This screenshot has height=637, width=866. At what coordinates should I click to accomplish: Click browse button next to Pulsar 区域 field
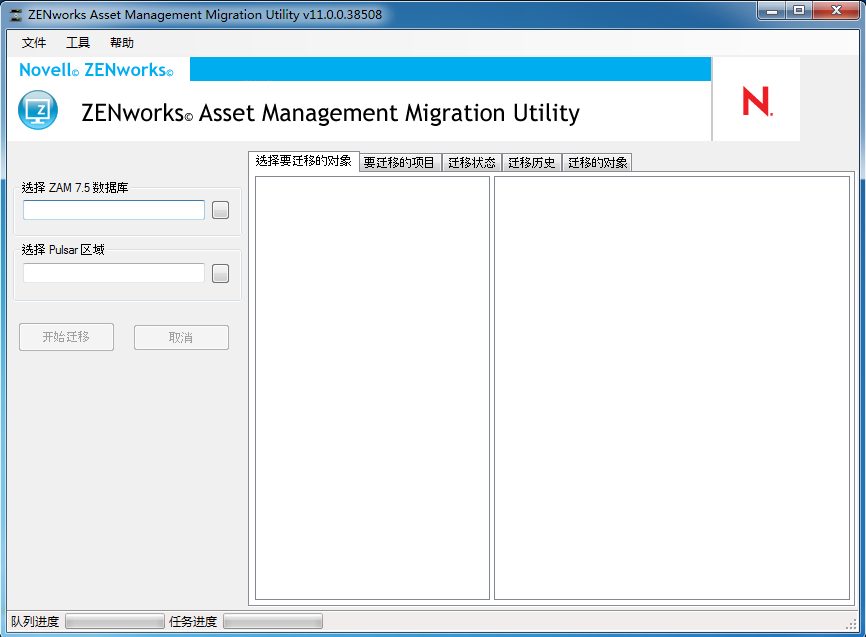[x=220, y=273]
